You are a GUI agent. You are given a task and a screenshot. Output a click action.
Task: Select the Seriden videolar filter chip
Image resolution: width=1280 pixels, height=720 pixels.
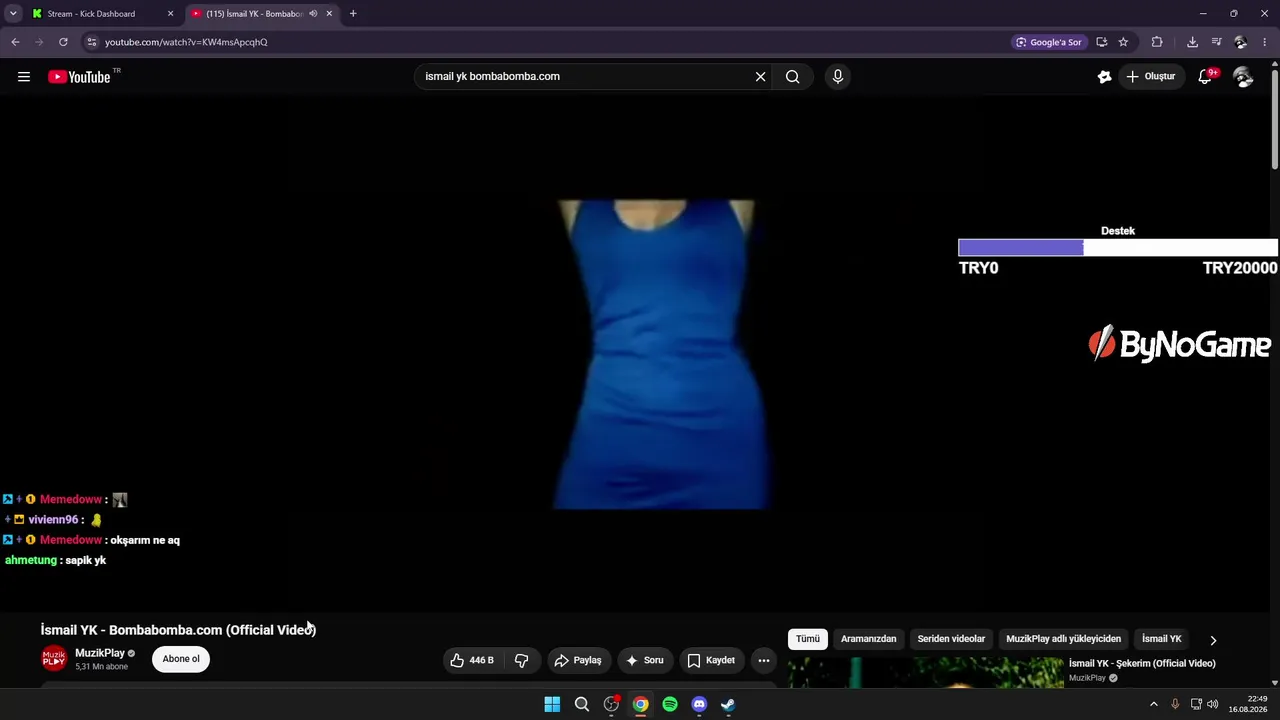pyautogui.click(x=951, y=639)
